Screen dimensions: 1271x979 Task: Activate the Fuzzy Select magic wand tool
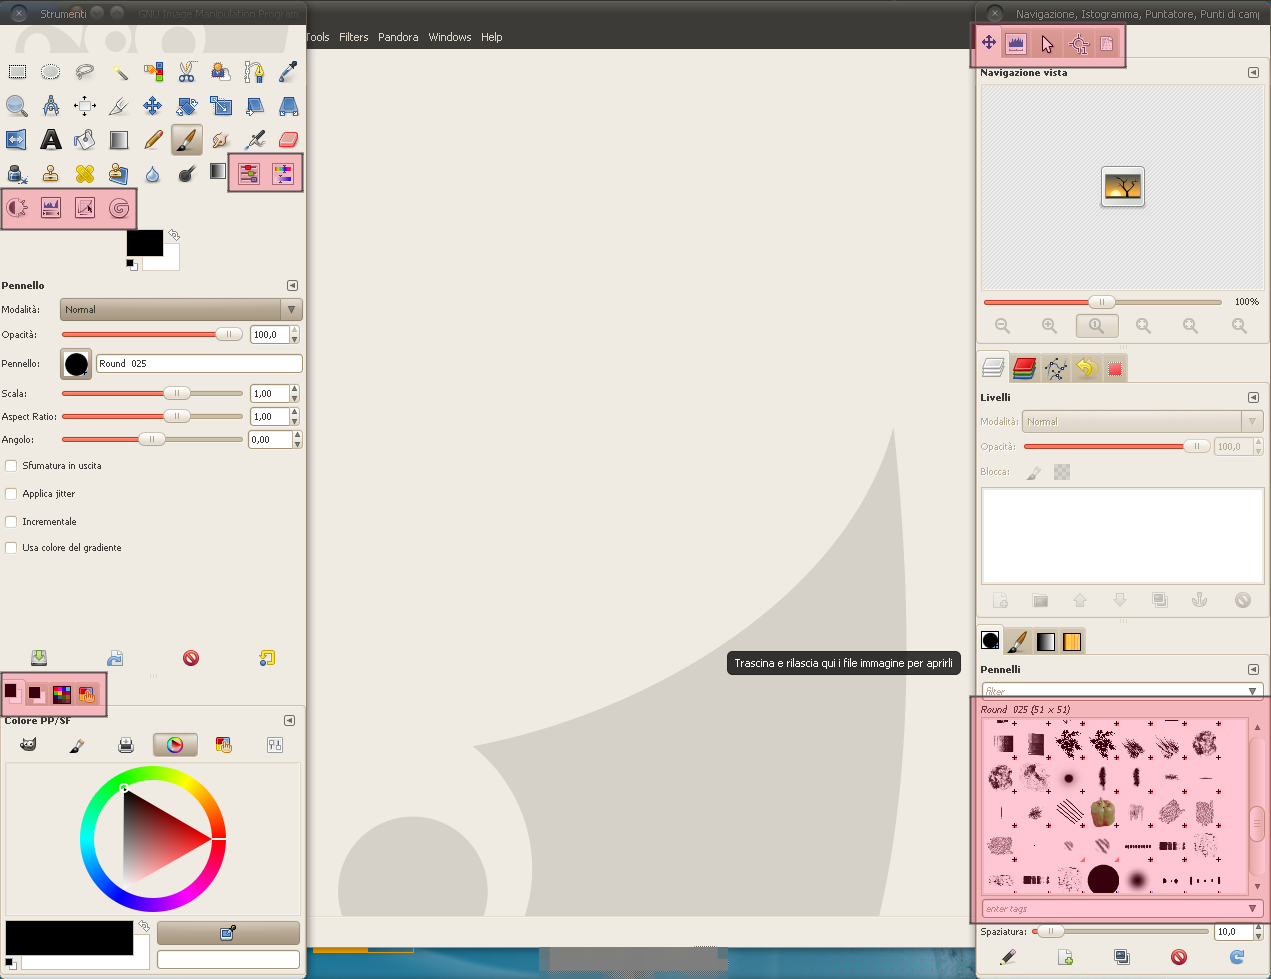point(119,72)
